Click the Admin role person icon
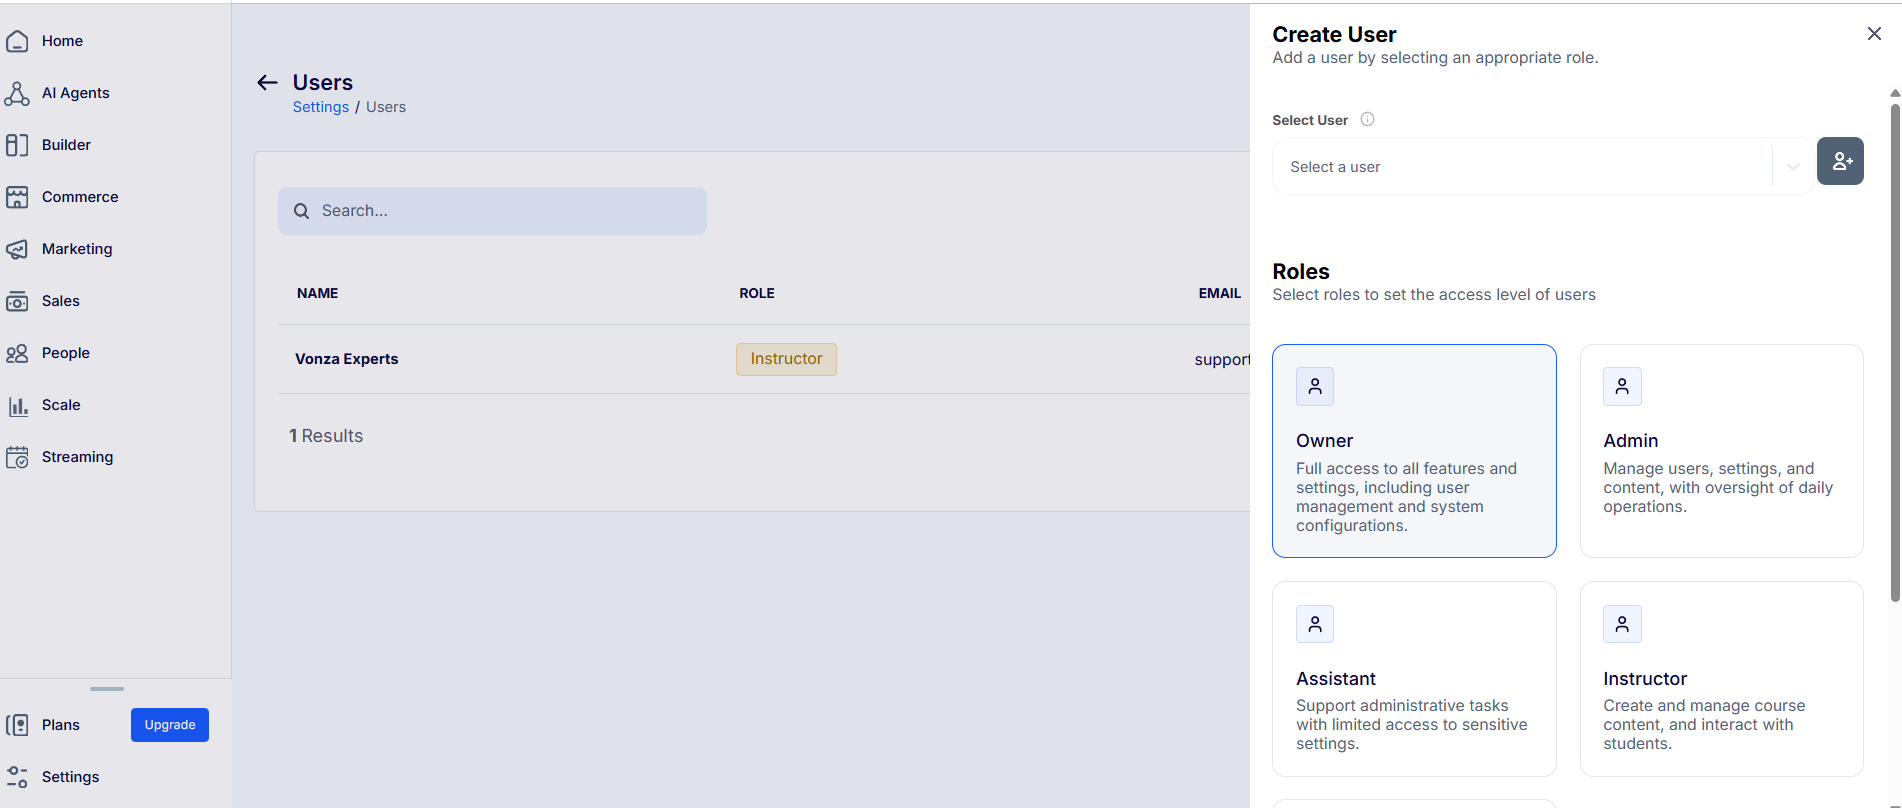 coord(1622,386)
